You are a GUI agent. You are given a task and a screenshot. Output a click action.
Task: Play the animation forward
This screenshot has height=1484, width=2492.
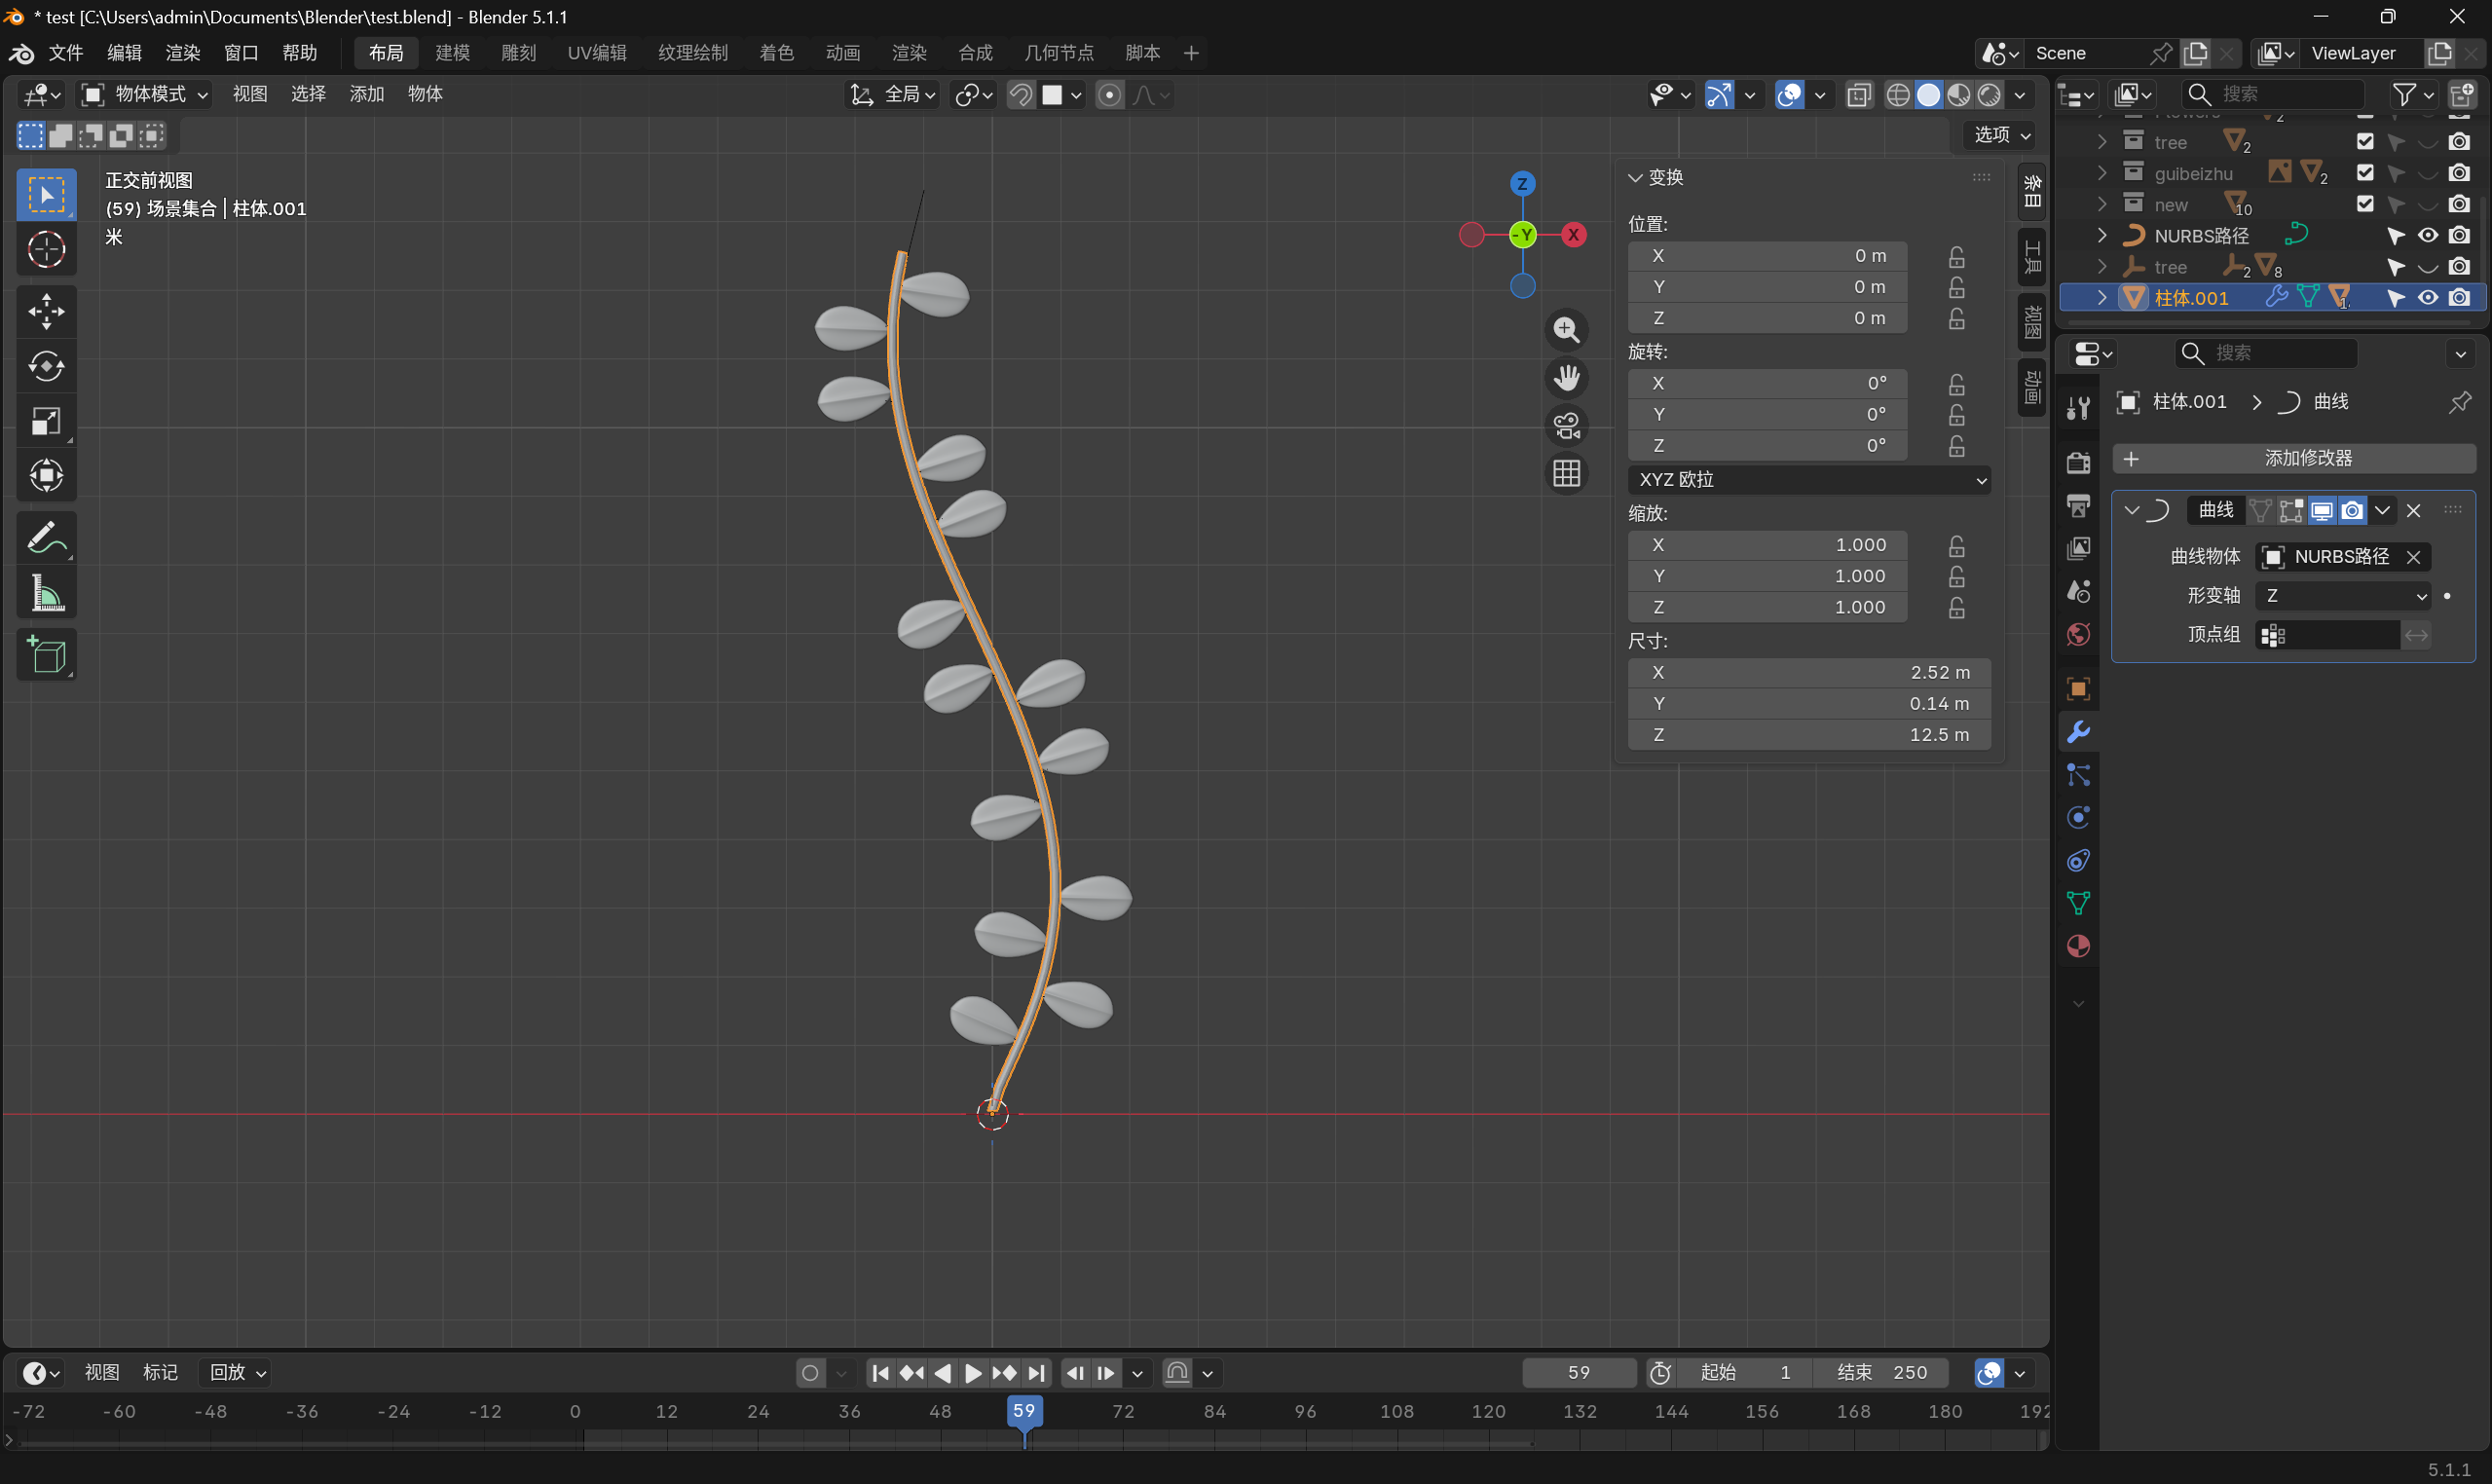tap(973, 1373)
